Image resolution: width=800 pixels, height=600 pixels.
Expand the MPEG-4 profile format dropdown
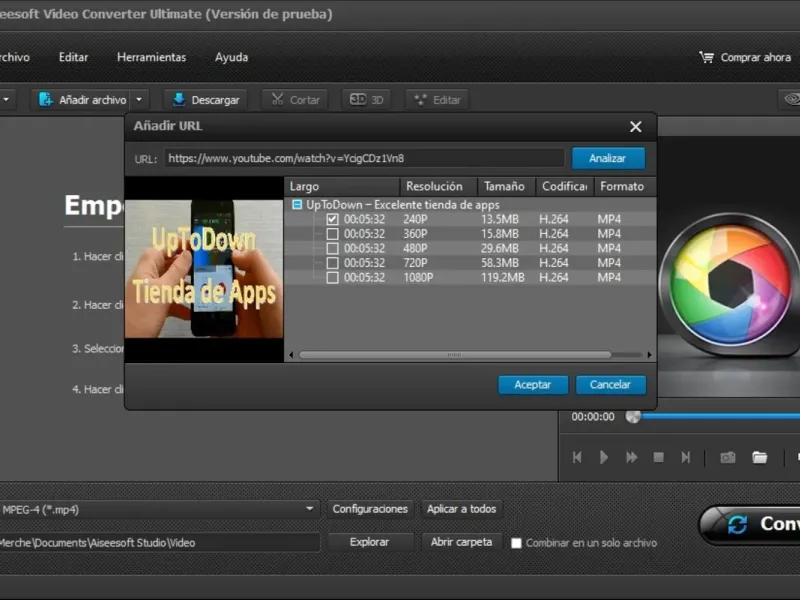[x=310, y=509]
